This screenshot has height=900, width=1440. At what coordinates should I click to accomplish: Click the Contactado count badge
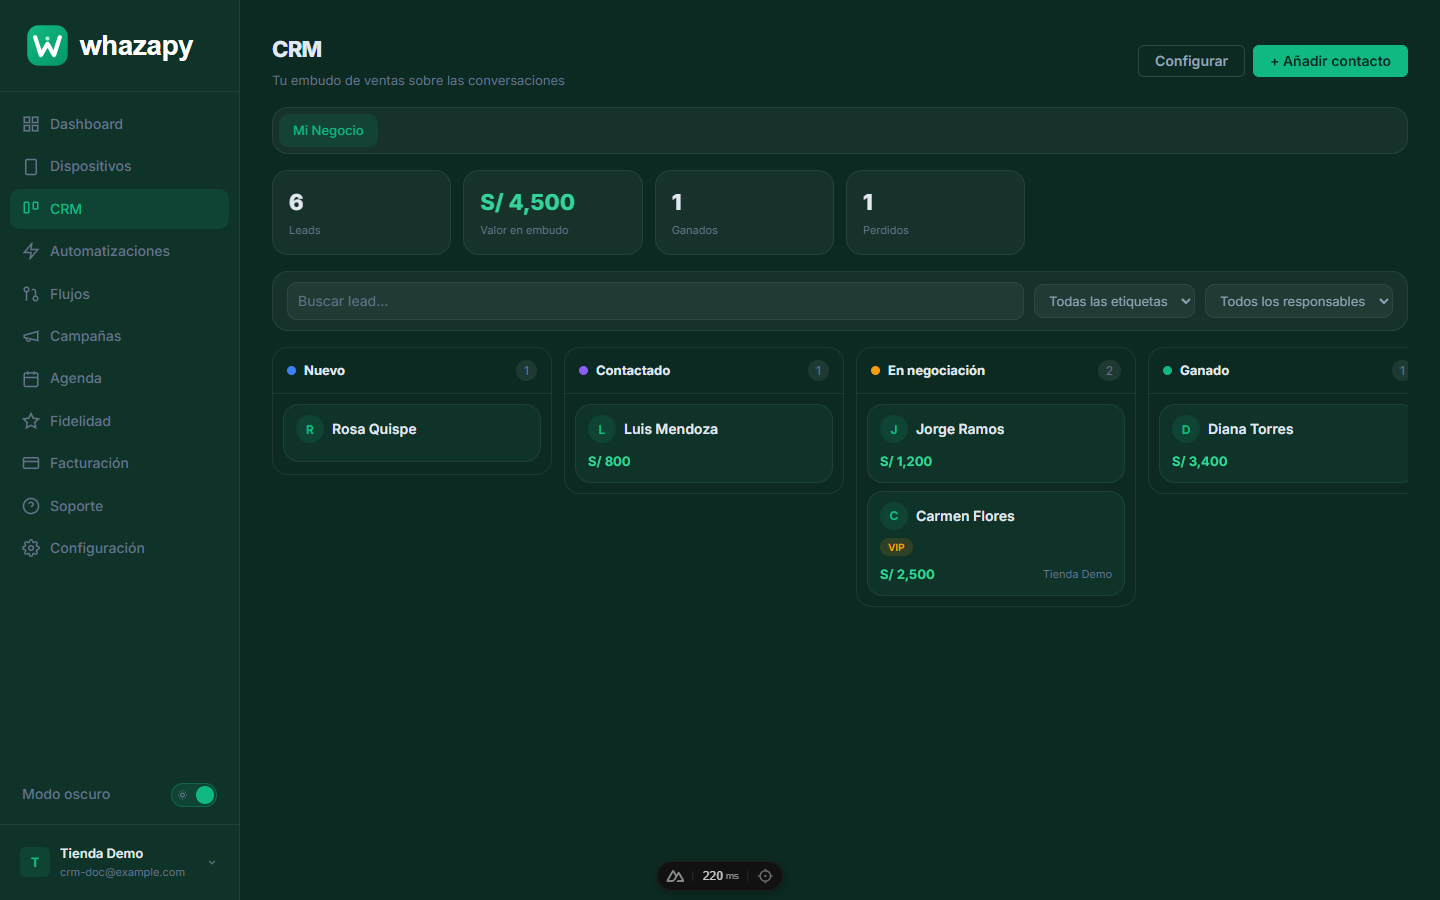[818, 370]
